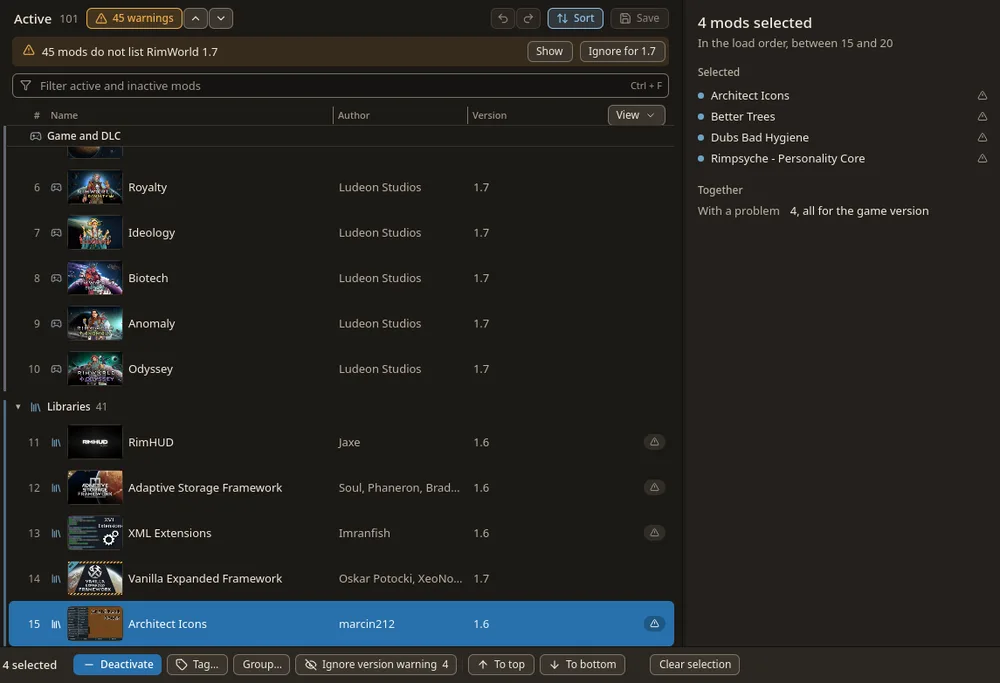Select the Ideology thumbnail
This screenshot has width=1000, height=683.
point(95,233)
